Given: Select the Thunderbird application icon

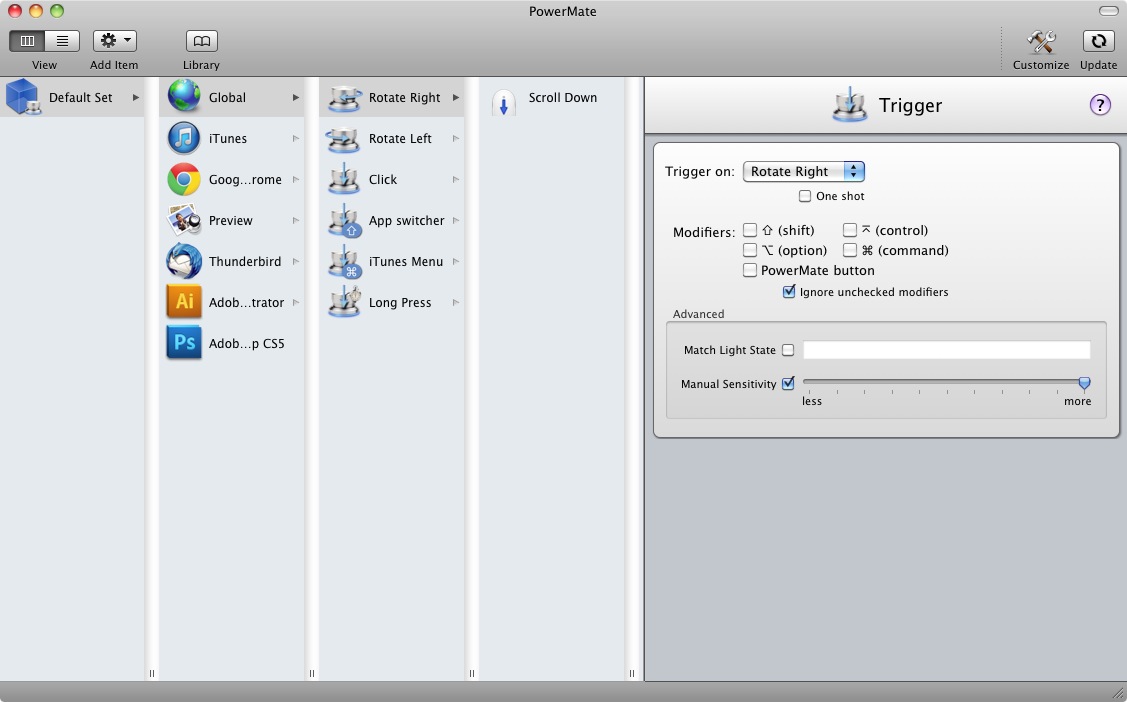Looking at the screenshot, I should (x=184, y=261).
